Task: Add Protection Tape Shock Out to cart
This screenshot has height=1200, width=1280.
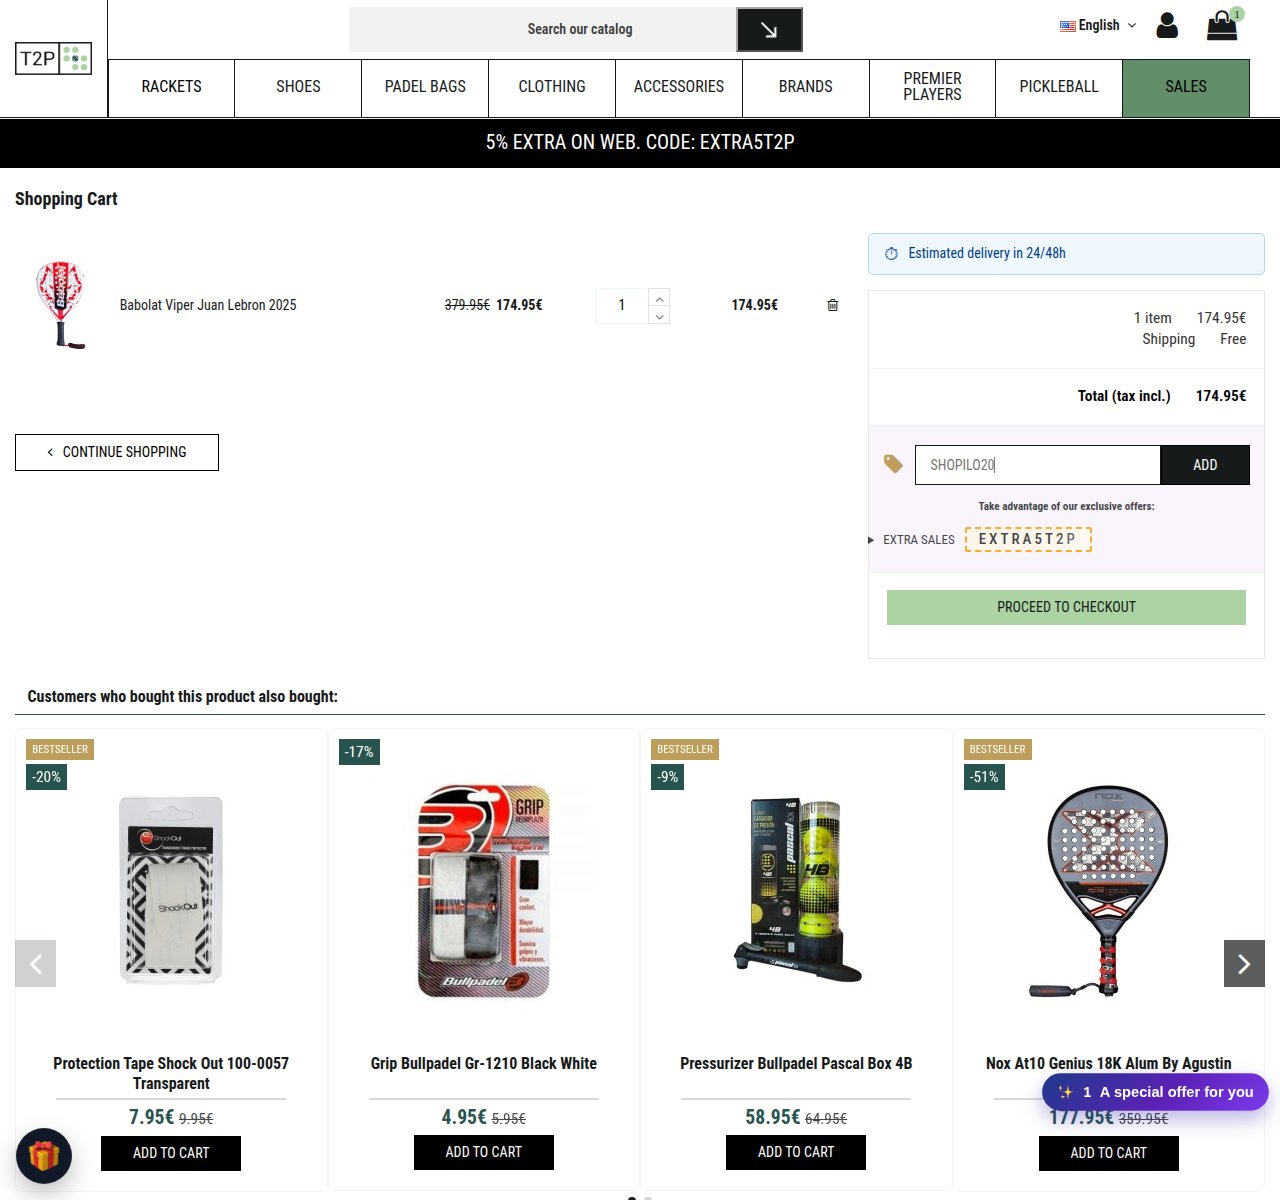Action: [x=171, y=1153]
